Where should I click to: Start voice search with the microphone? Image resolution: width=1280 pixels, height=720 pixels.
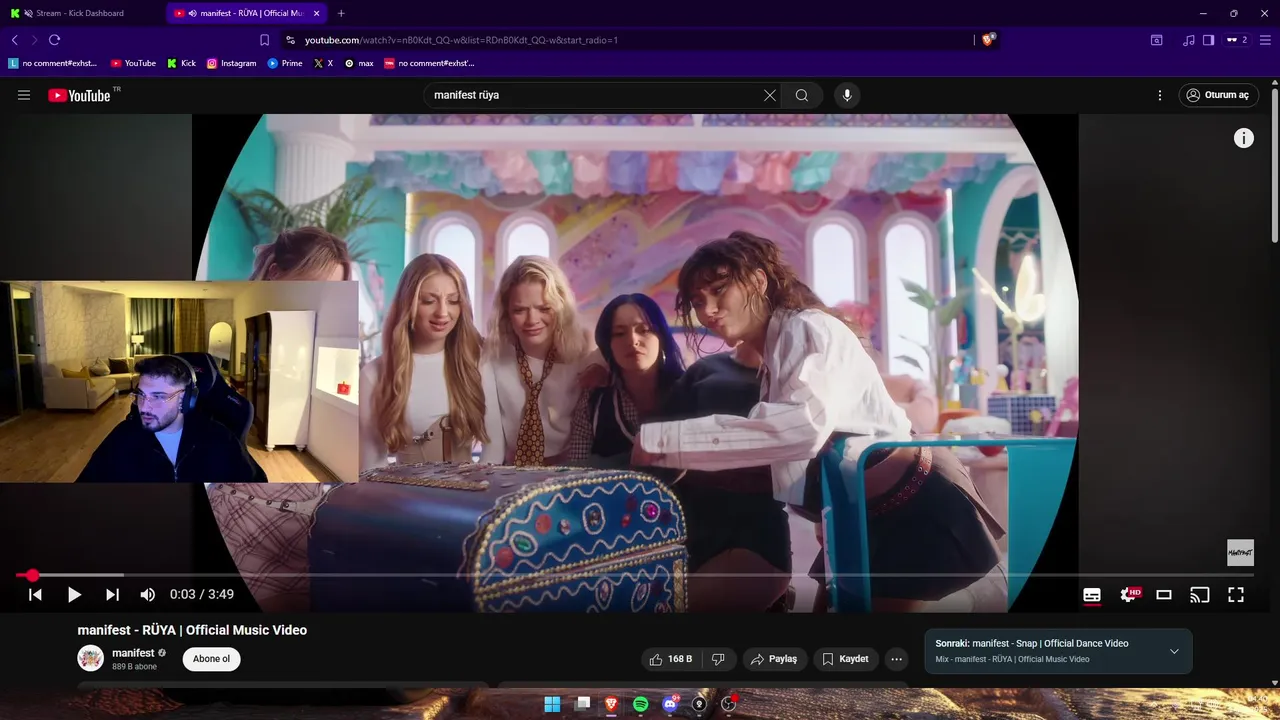[x=847, y=95]
